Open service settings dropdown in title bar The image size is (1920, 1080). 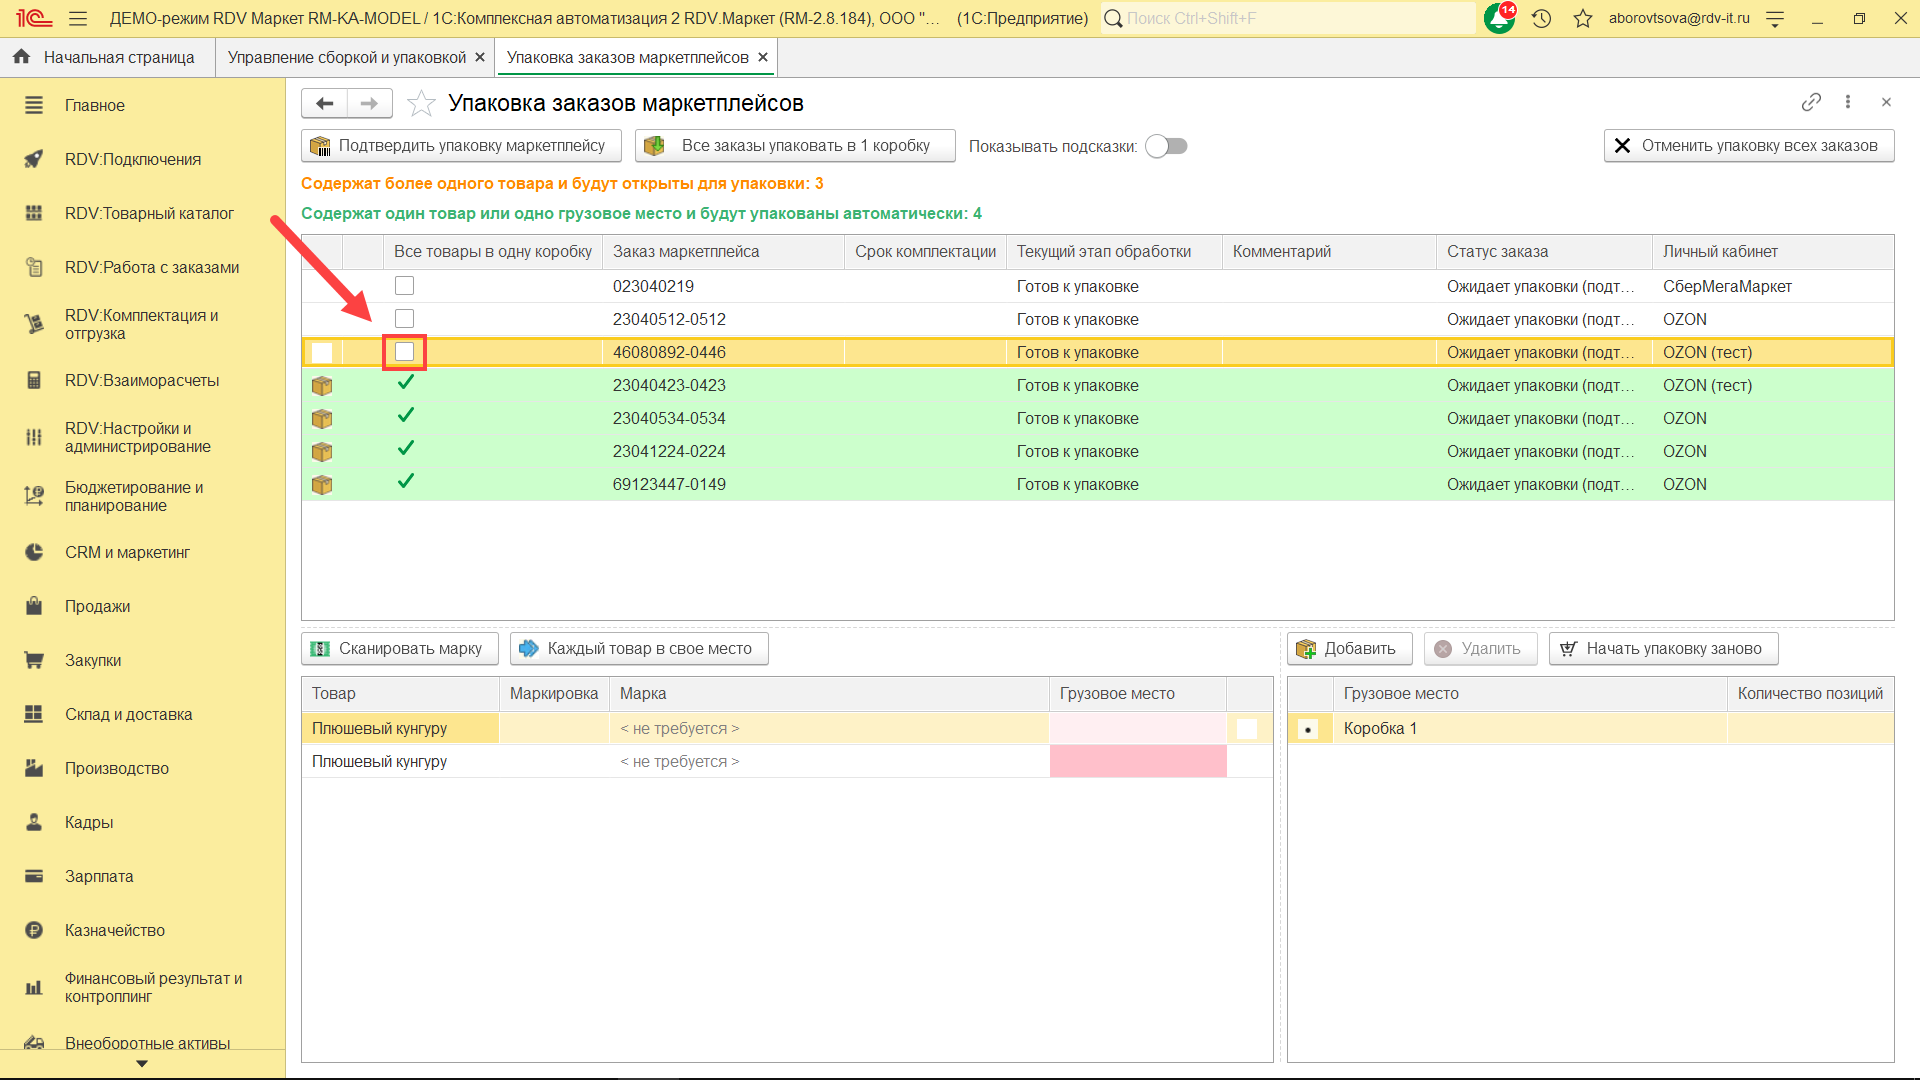(x=1775, y=18)
